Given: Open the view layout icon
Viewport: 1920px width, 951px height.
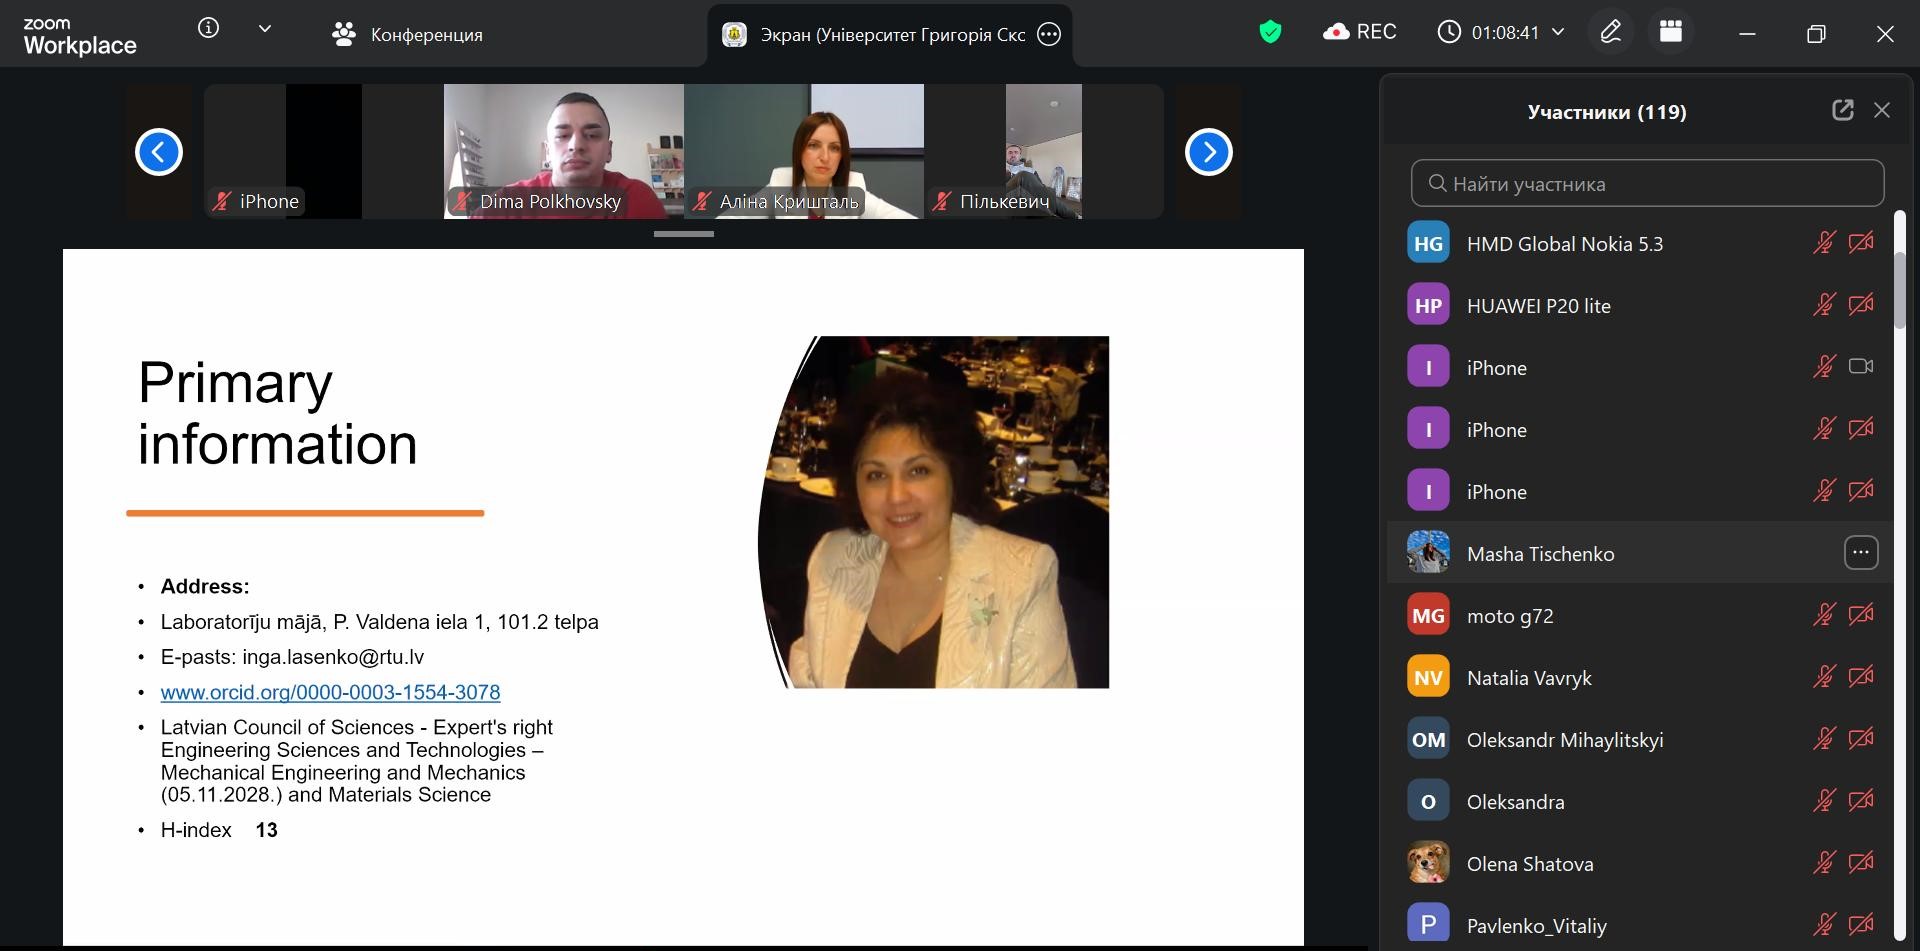Looking at the screenshot, I should [1671, 33].
